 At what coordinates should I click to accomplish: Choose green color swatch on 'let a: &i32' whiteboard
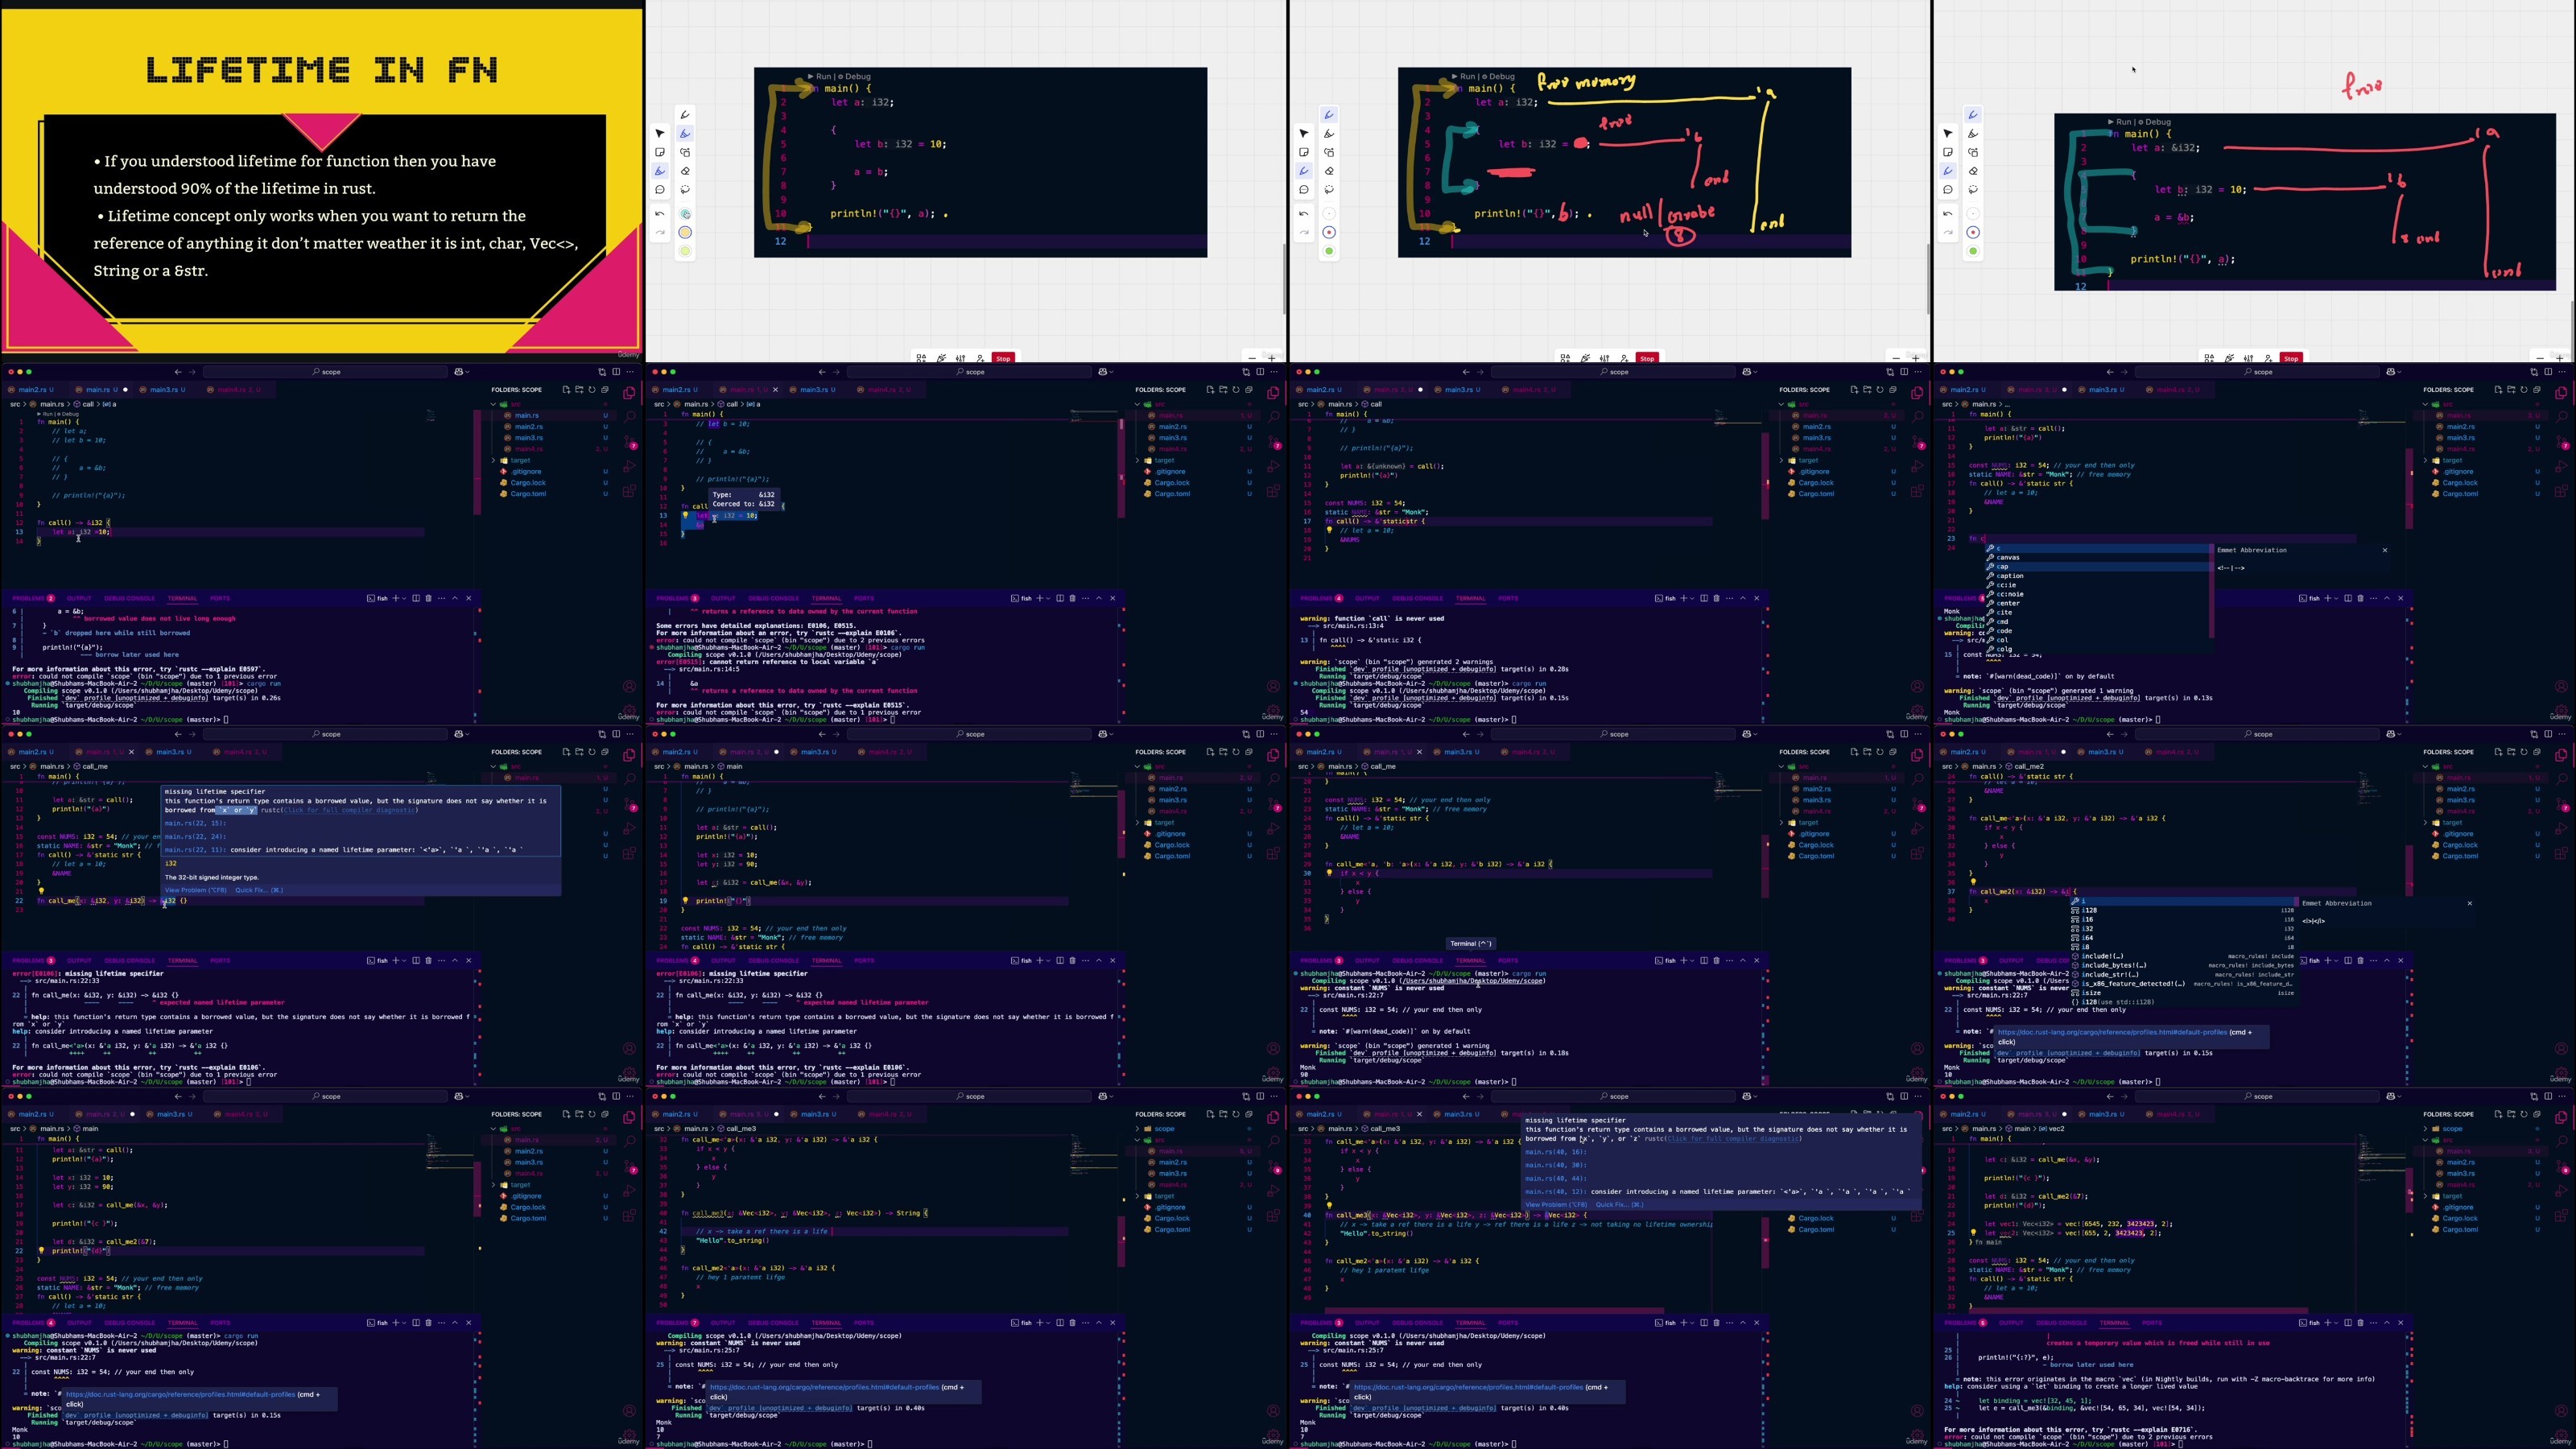point(1973,251)
